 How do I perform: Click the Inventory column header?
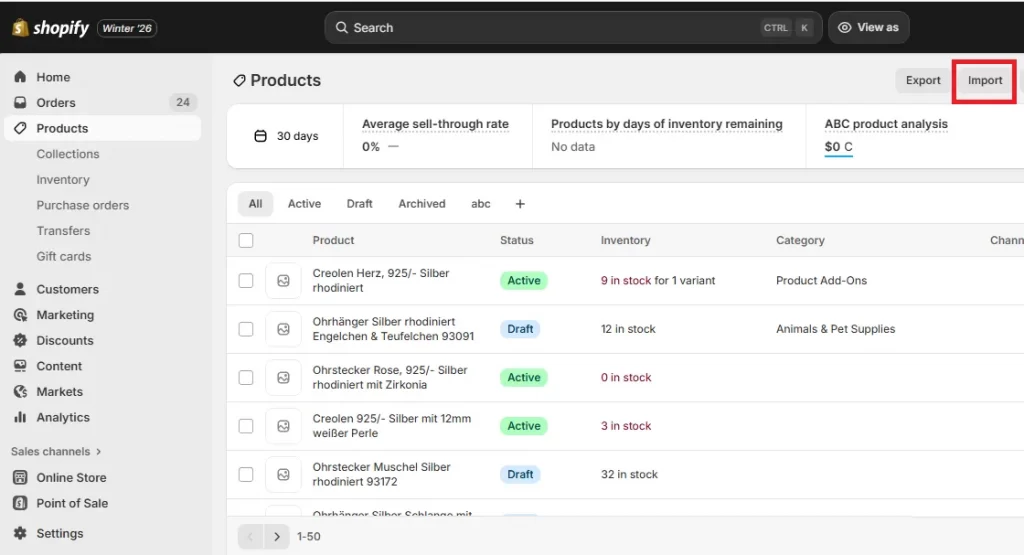[x=626, y=240]
